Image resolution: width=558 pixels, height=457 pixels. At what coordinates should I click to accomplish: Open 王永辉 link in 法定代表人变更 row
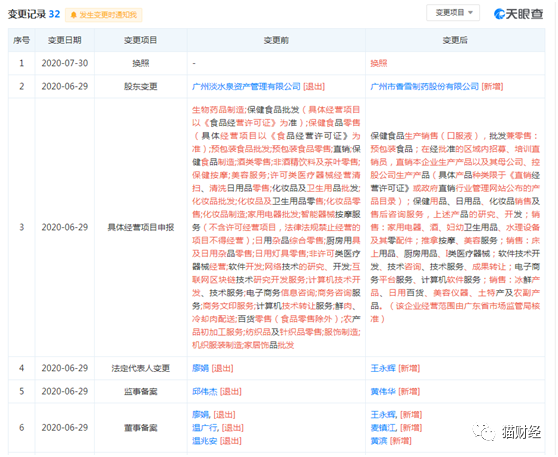(383, 368)
